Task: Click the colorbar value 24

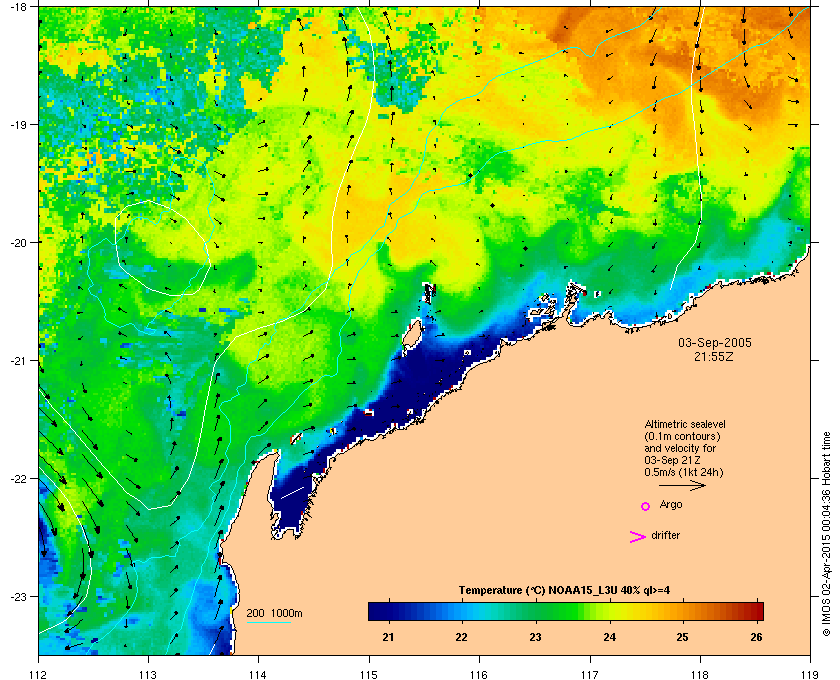Action: 609,637
